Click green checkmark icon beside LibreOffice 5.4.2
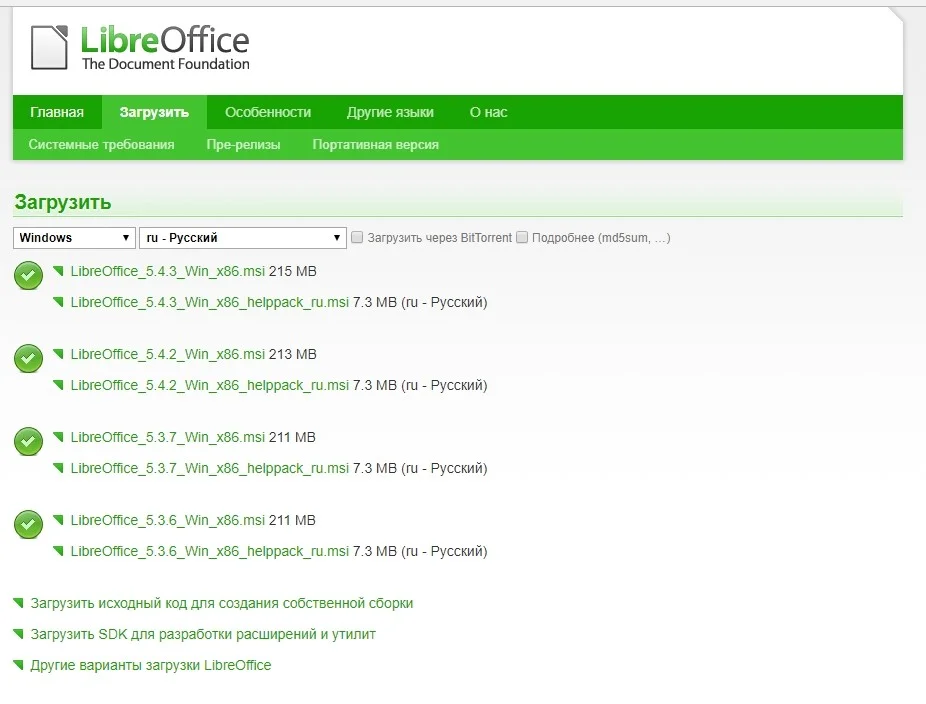Viewport: 926px width, 704px height. click(28, 358)
